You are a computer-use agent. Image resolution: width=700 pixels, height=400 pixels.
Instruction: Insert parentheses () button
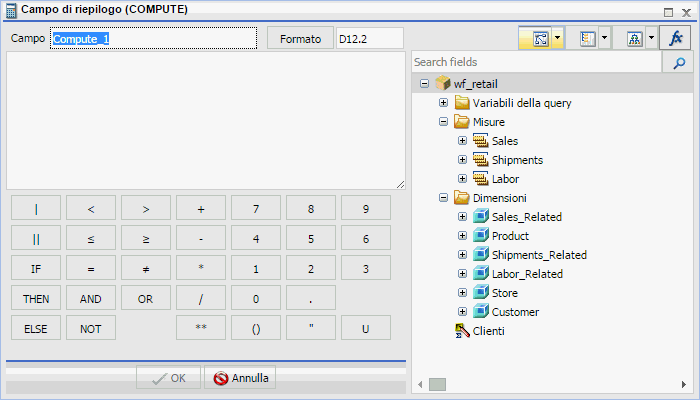(256, 328)
